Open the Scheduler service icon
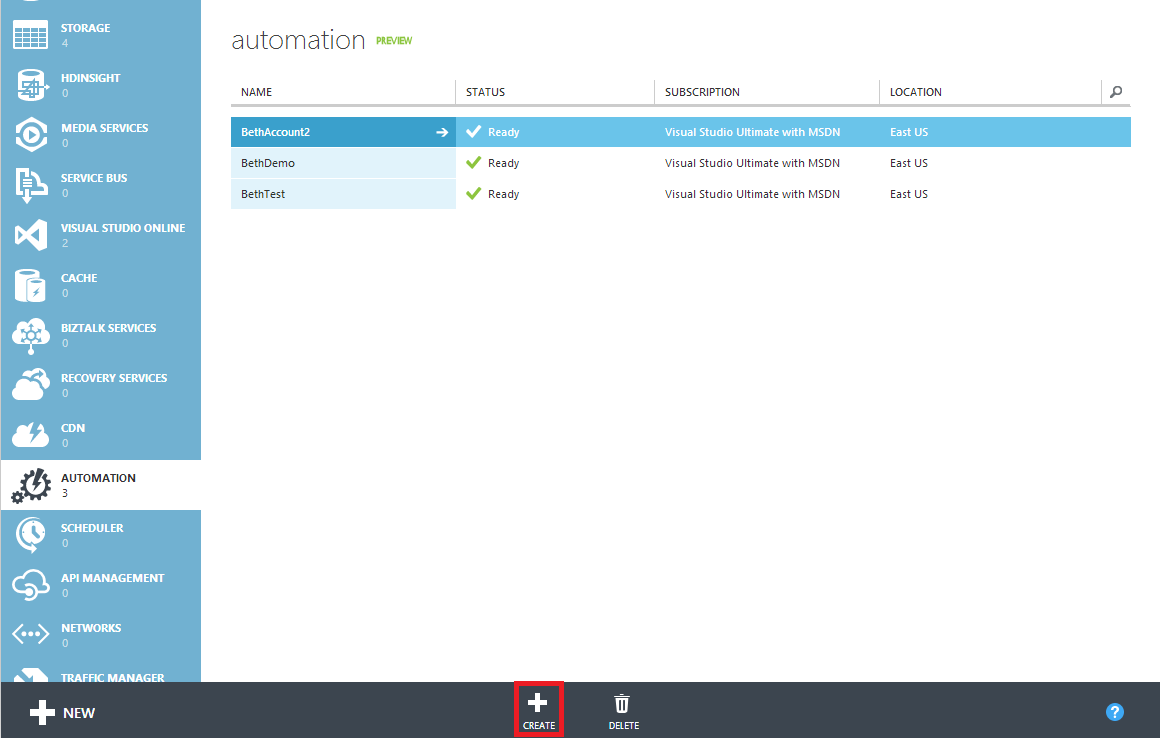 pyautogui.click(x=30, y=534)
